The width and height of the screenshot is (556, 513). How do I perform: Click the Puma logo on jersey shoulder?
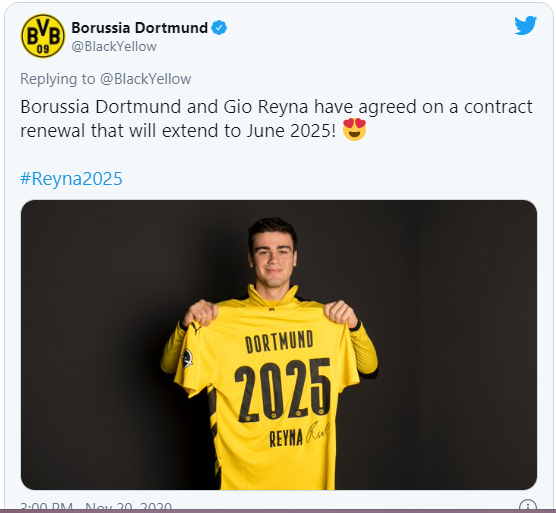194,327
